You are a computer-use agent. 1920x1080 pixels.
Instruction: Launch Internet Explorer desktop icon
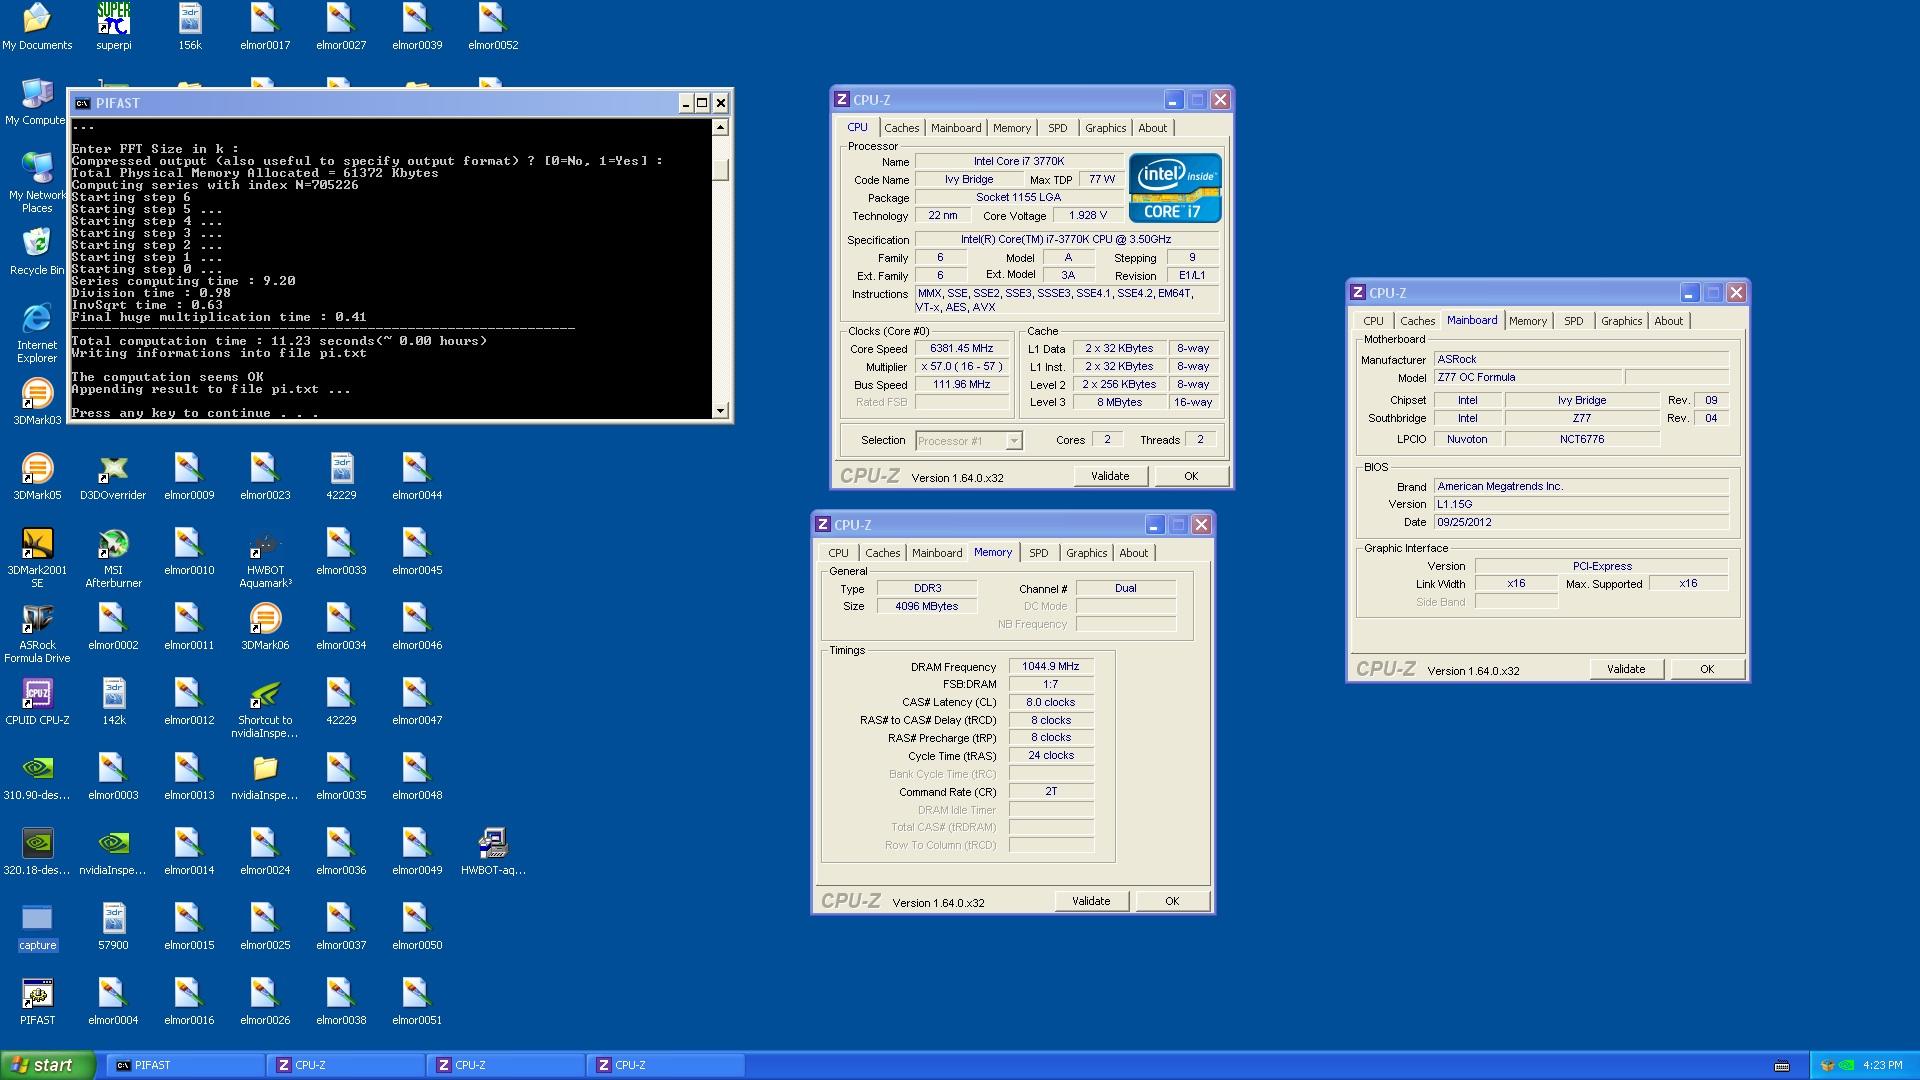click(37, 333)
